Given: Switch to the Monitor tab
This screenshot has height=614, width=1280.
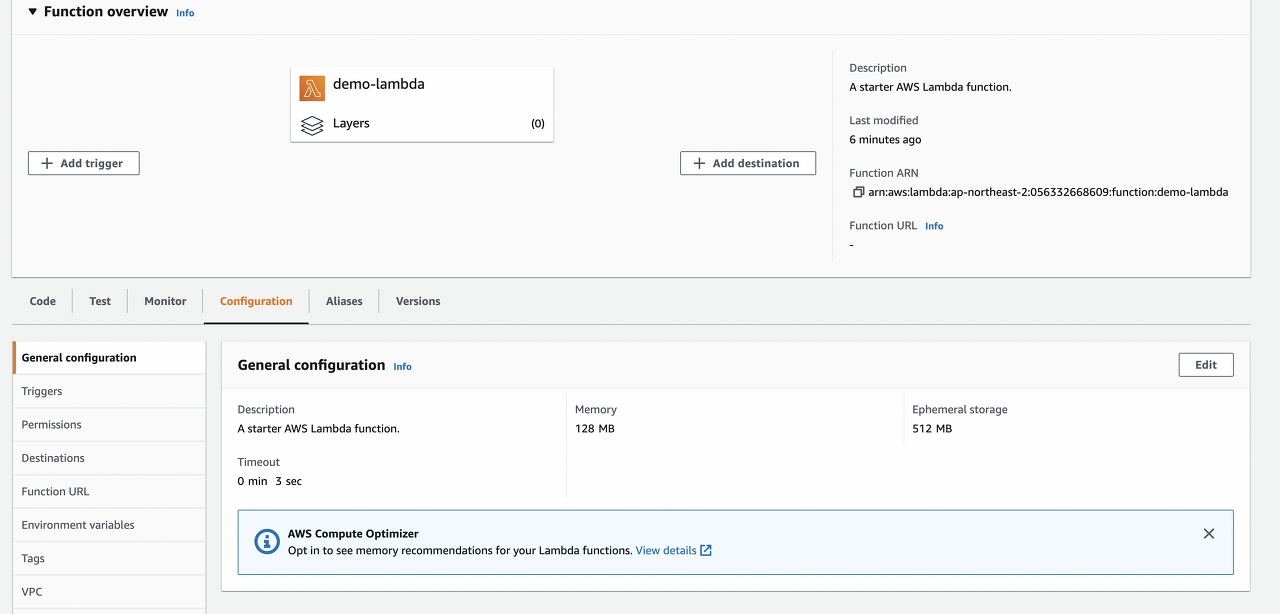Looking at the screenshot, I should point(165,301).
